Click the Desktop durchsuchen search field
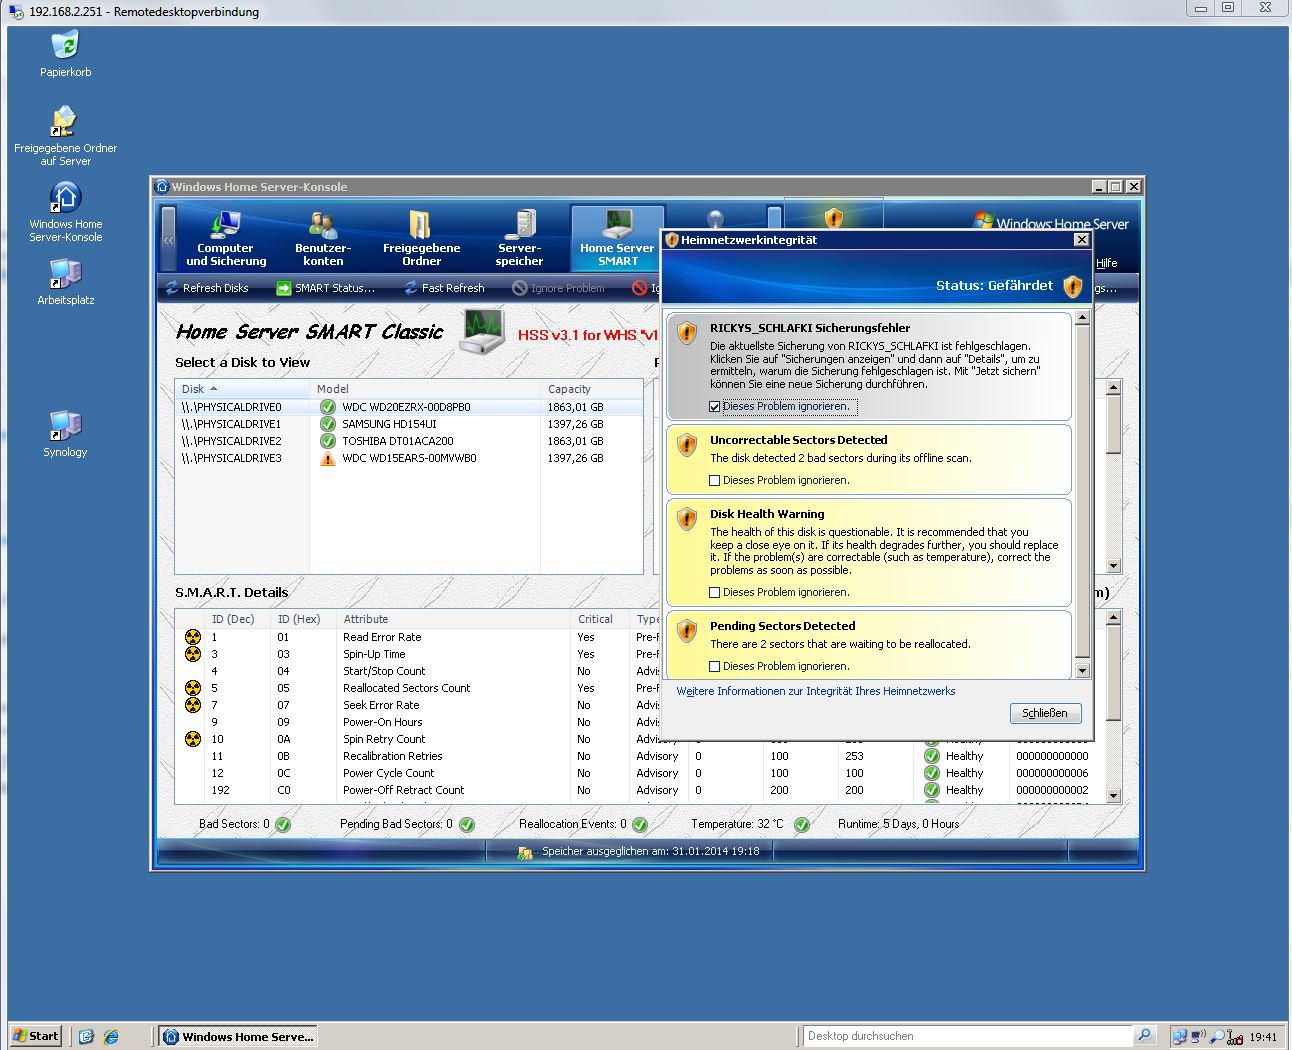Screen dimensions: 1292x1050 click(x=967, y=1036)
